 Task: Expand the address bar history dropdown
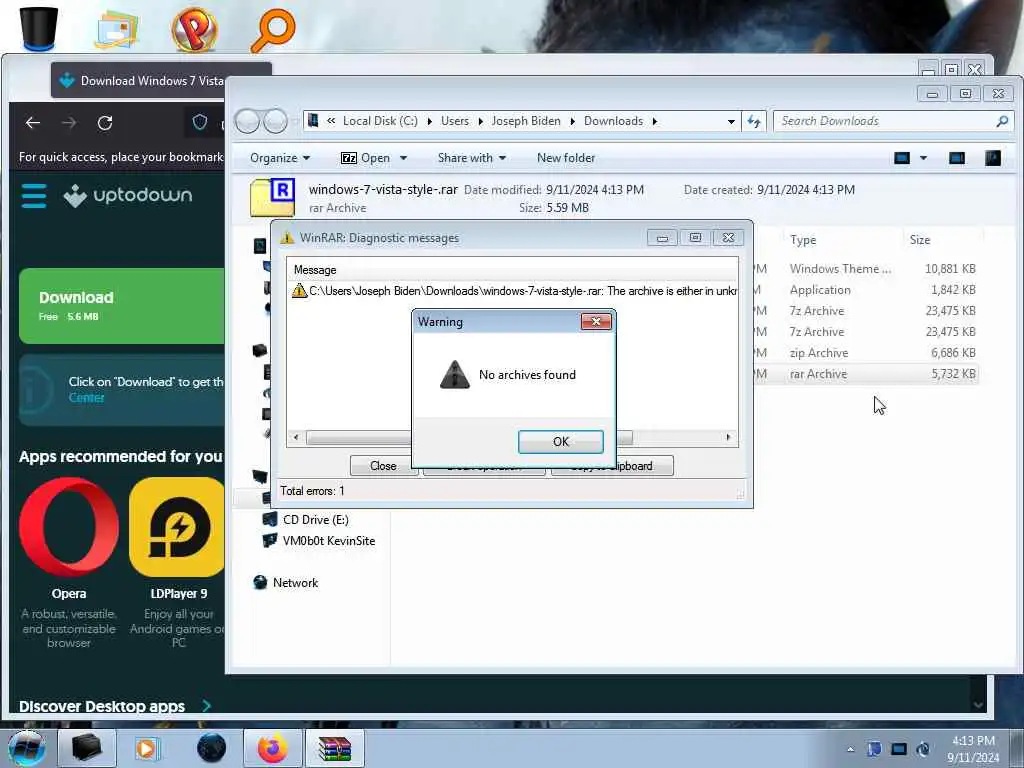(x=731, y=121)
